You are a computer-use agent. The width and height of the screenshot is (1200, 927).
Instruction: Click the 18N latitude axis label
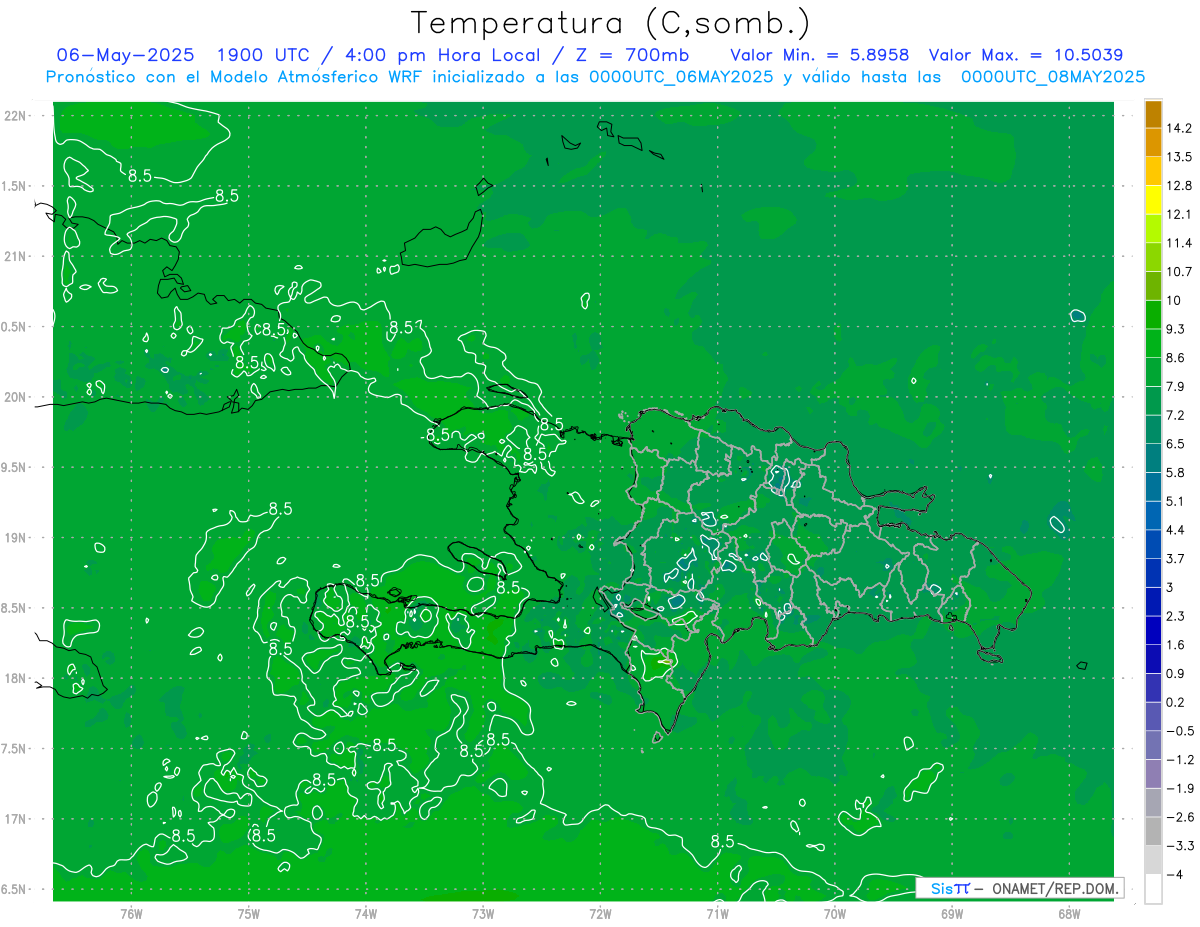click(x=16, y=678)
